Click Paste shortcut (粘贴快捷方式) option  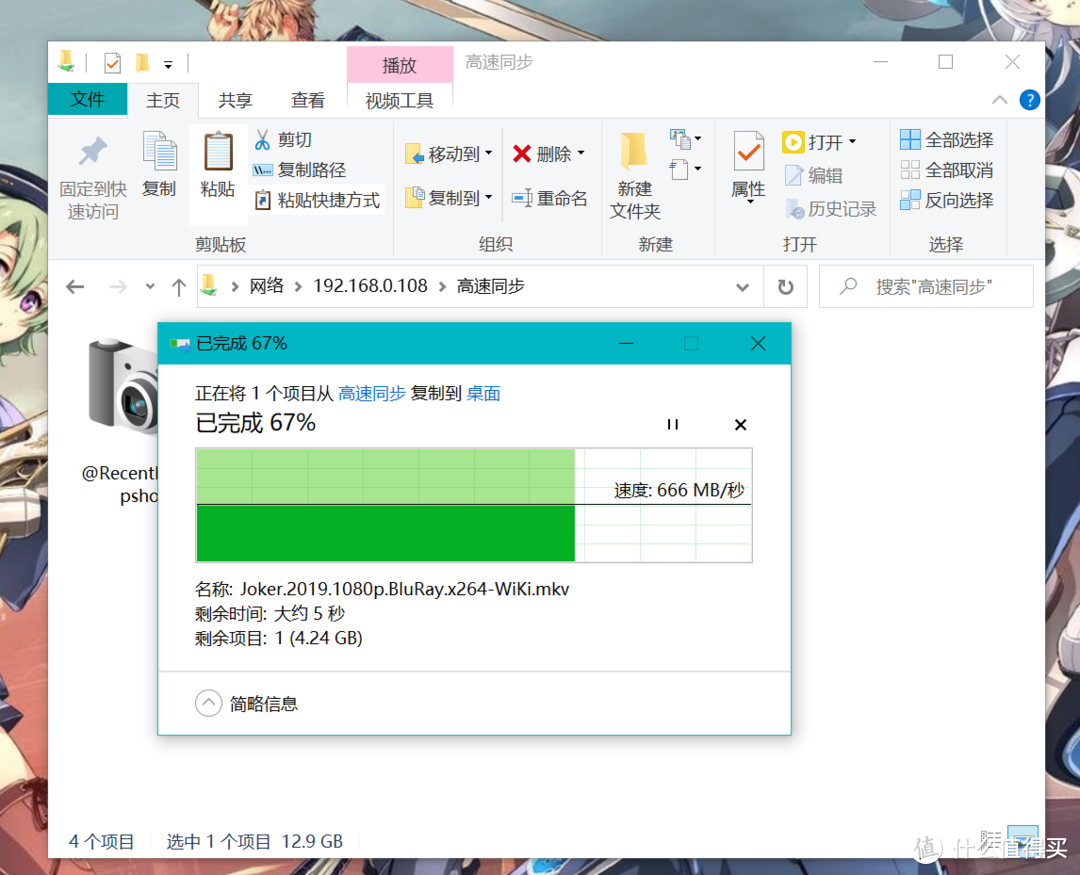point(316,200)
